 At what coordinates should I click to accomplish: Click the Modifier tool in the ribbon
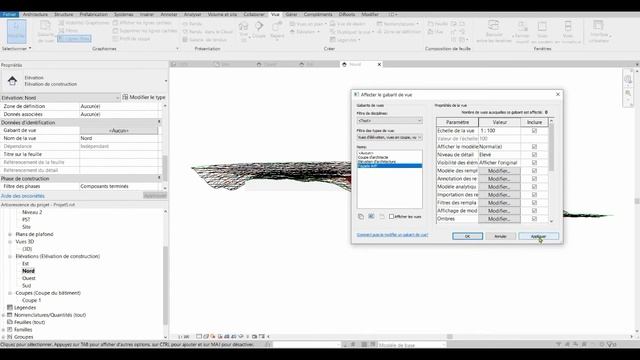(16, 31)
